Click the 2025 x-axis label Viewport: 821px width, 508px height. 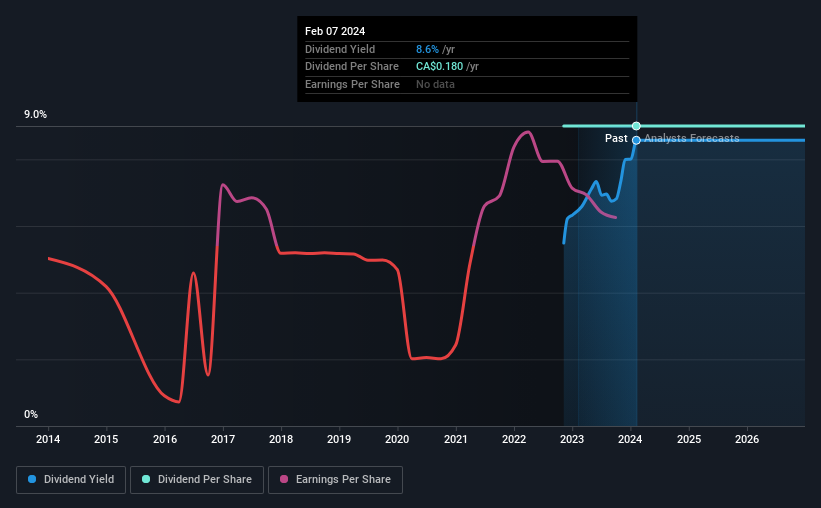[x=689, y=439]
